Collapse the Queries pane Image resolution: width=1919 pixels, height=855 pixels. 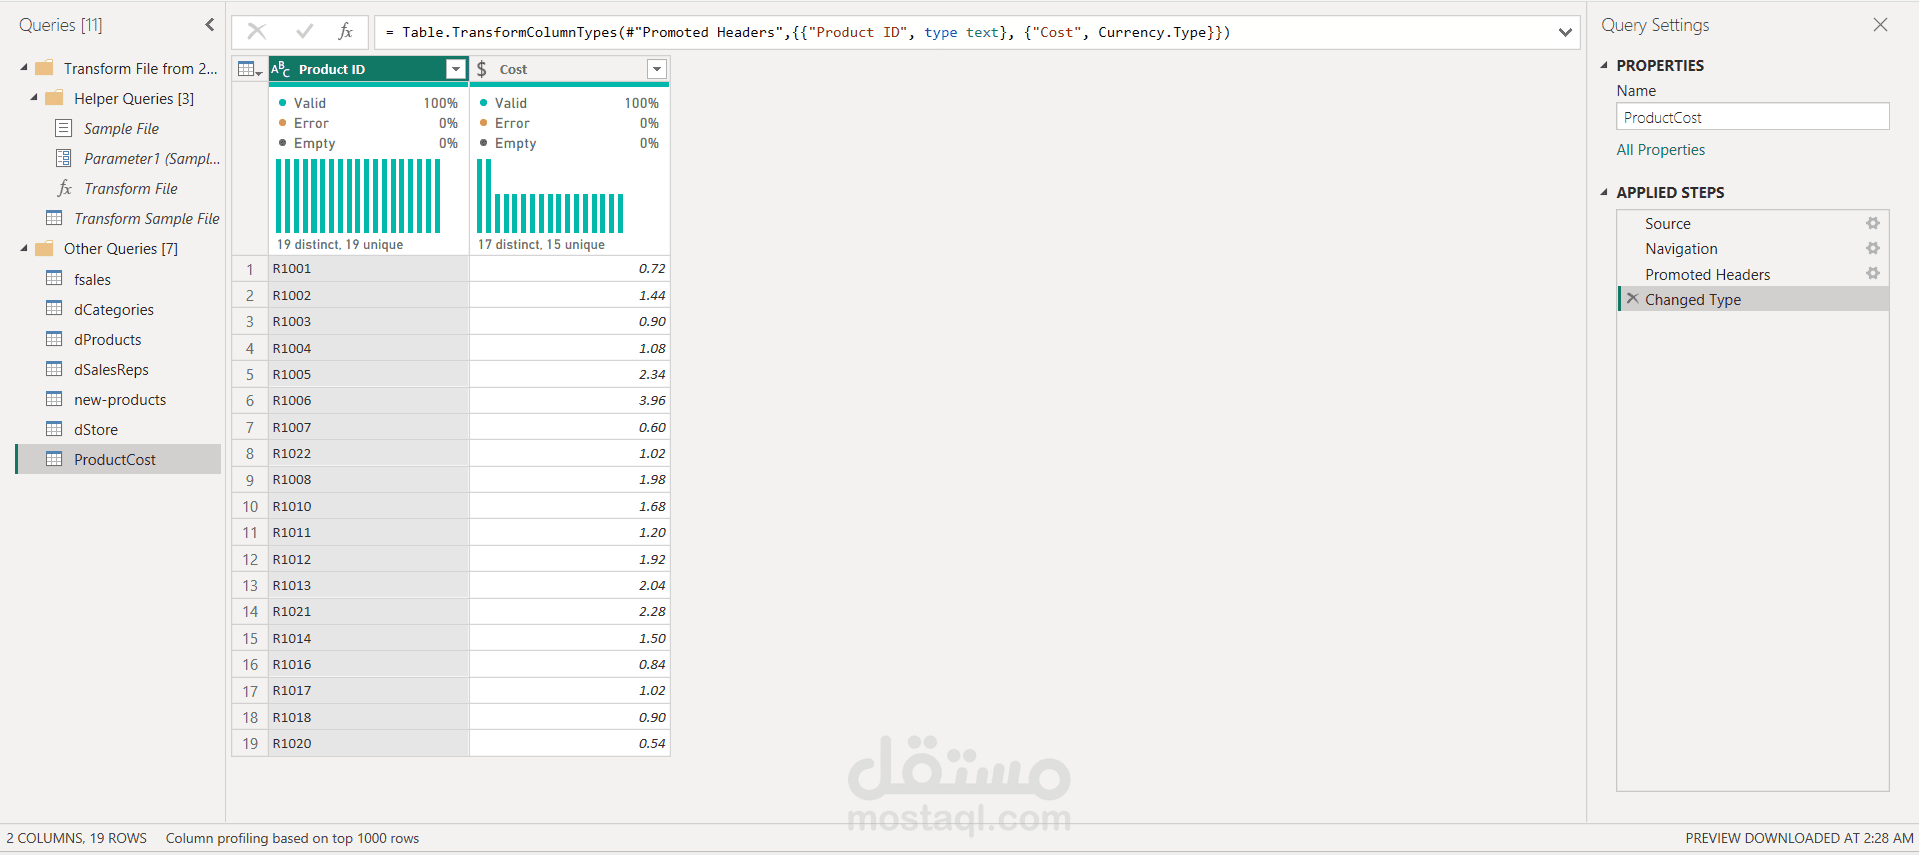click(209, 25)
